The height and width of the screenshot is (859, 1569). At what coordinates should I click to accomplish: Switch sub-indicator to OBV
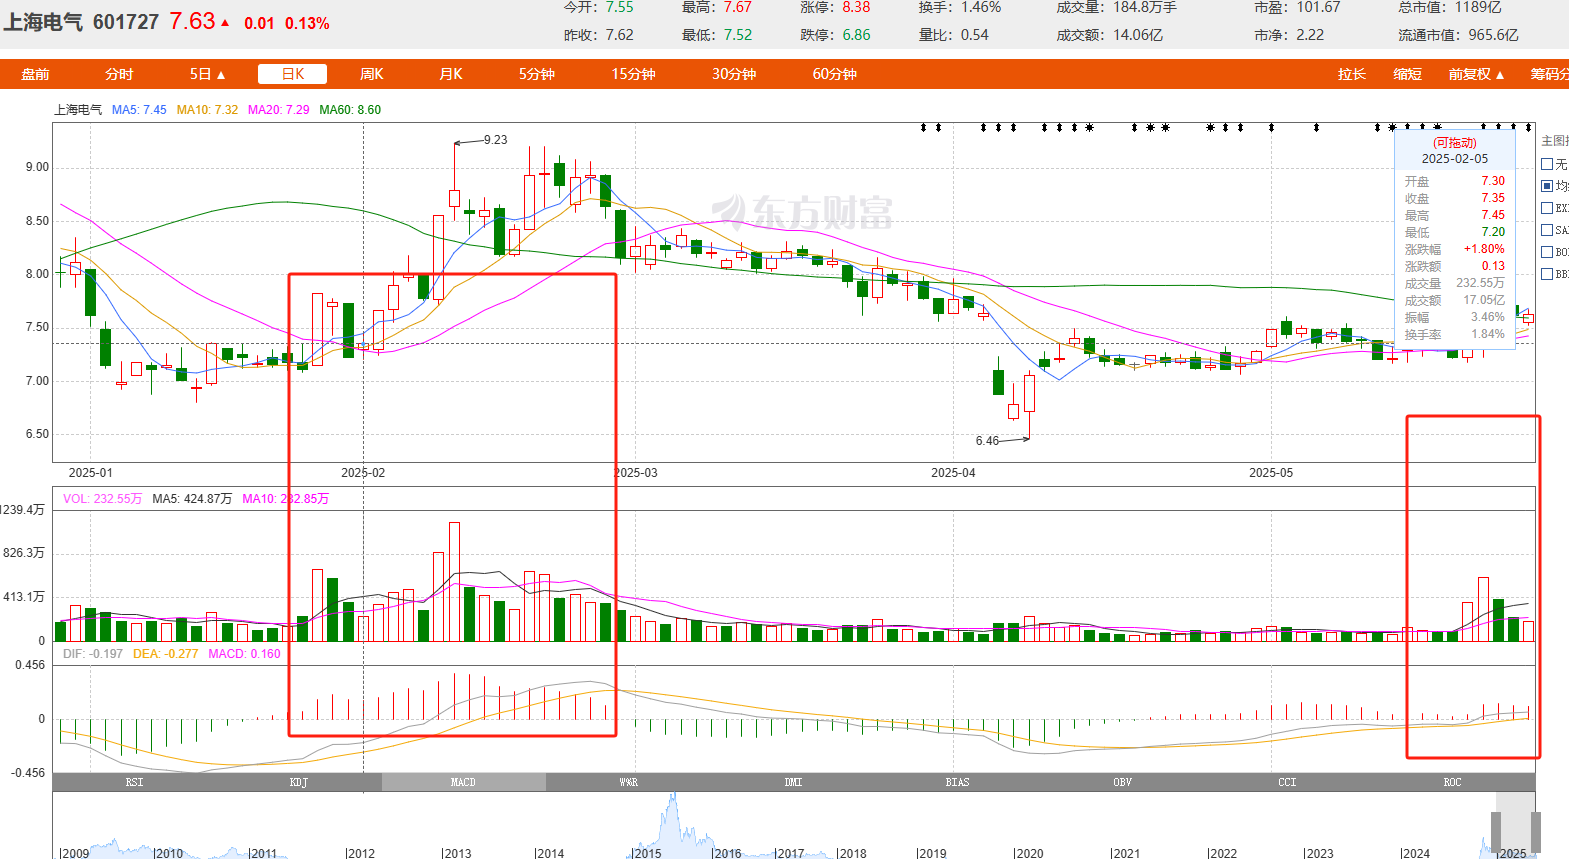coord(1122,782)
